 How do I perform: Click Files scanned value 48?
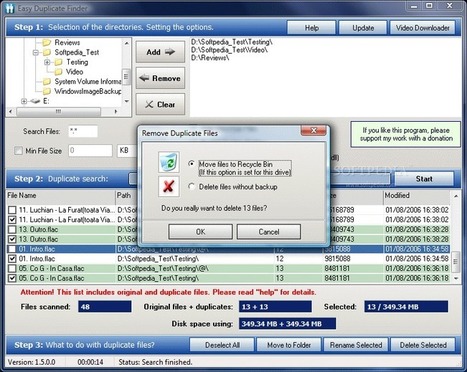coord(105,307)
